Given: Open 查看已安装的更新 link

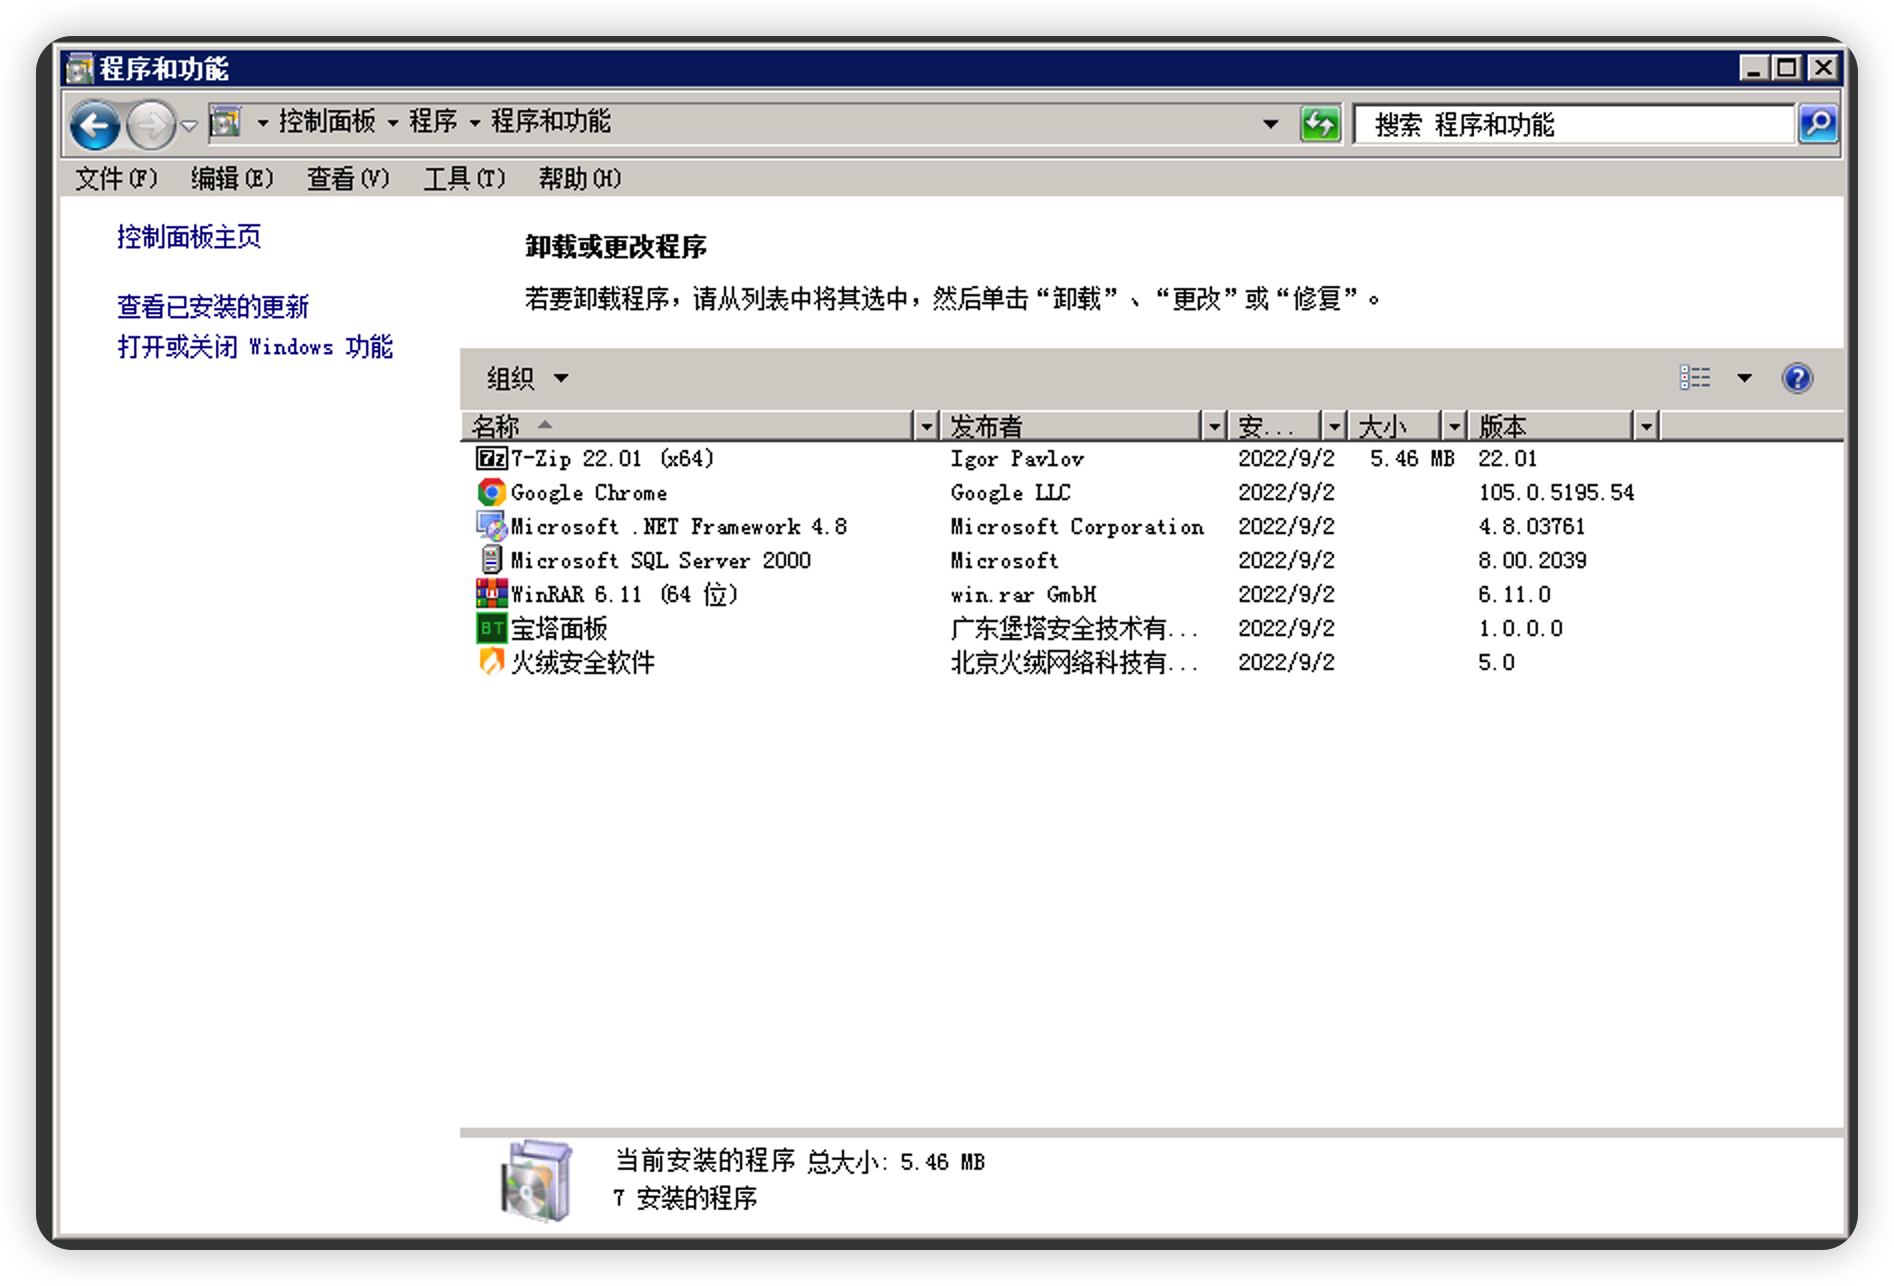Looking at the screenshot, I should point(213,306).
